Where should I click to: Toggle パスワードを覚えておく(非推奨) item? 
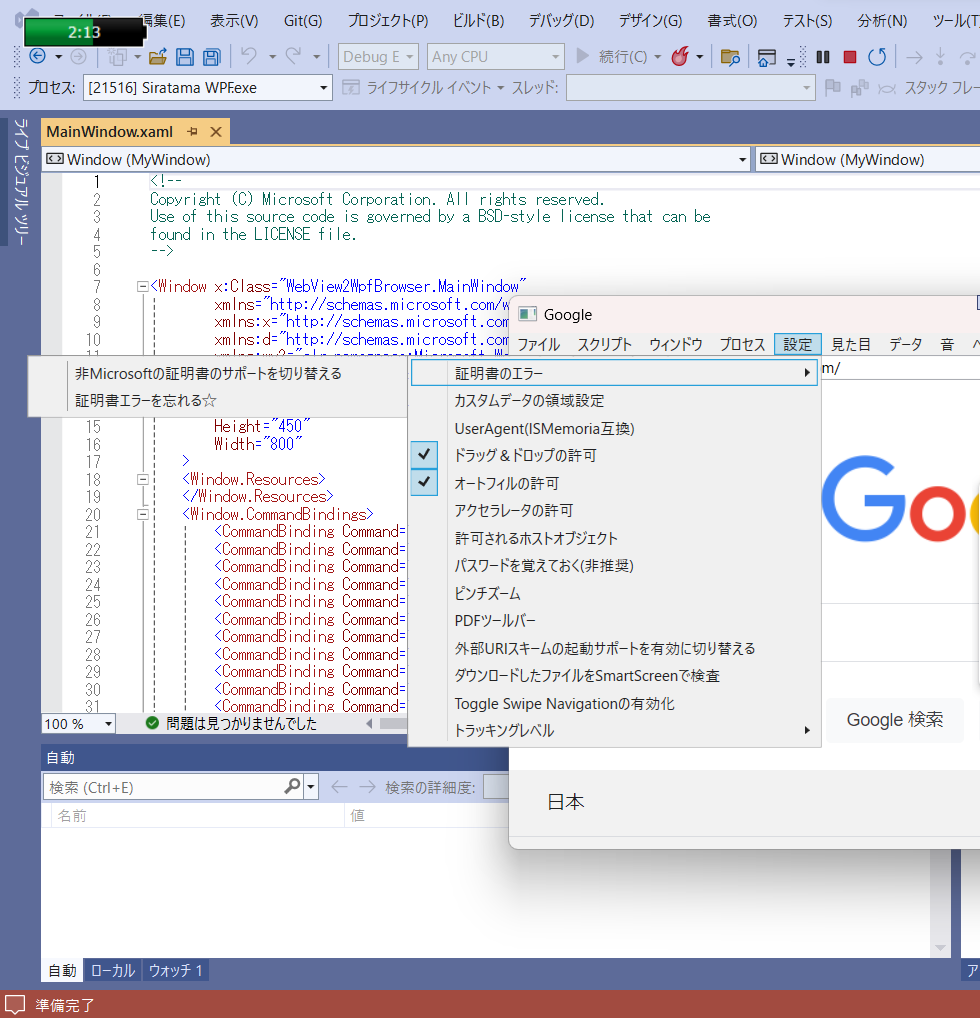coord(614,565)
